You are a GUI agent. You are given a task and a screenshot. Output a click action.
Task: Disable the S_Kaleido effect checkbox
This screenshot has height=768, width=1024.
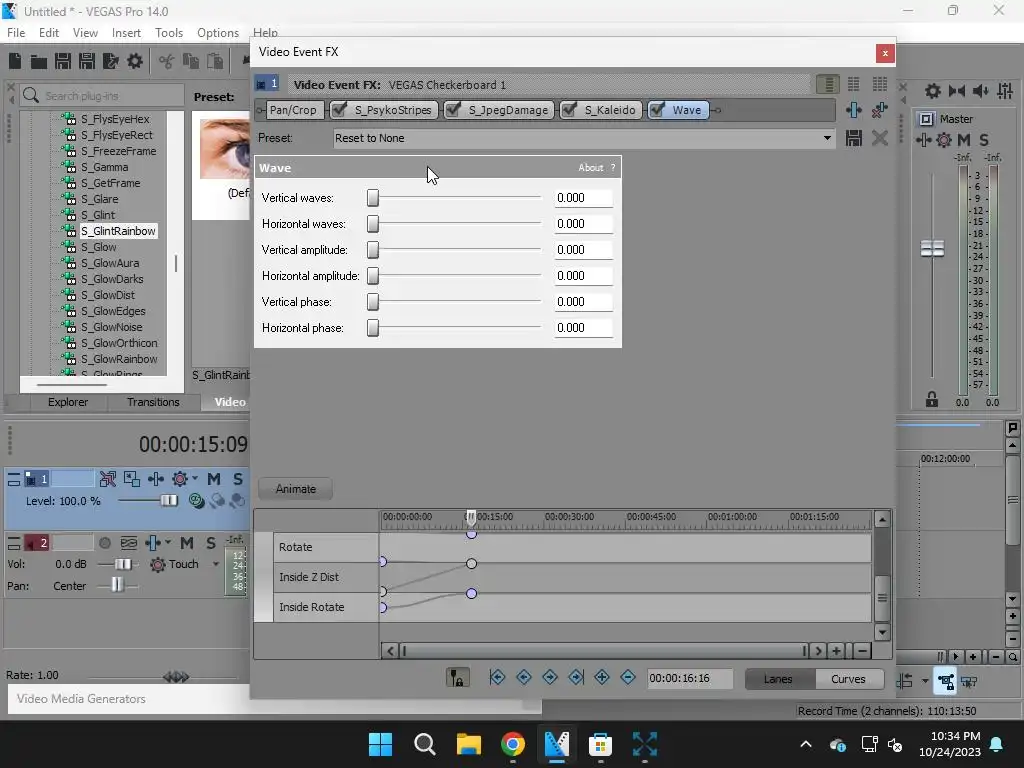(x=569, y=110)
